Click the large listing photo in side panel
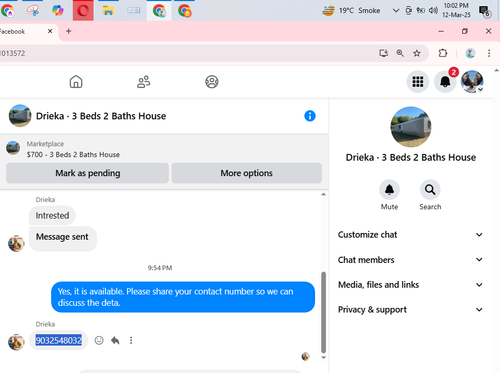This screenshot has height=373, width=500. (x=411, y=127)
